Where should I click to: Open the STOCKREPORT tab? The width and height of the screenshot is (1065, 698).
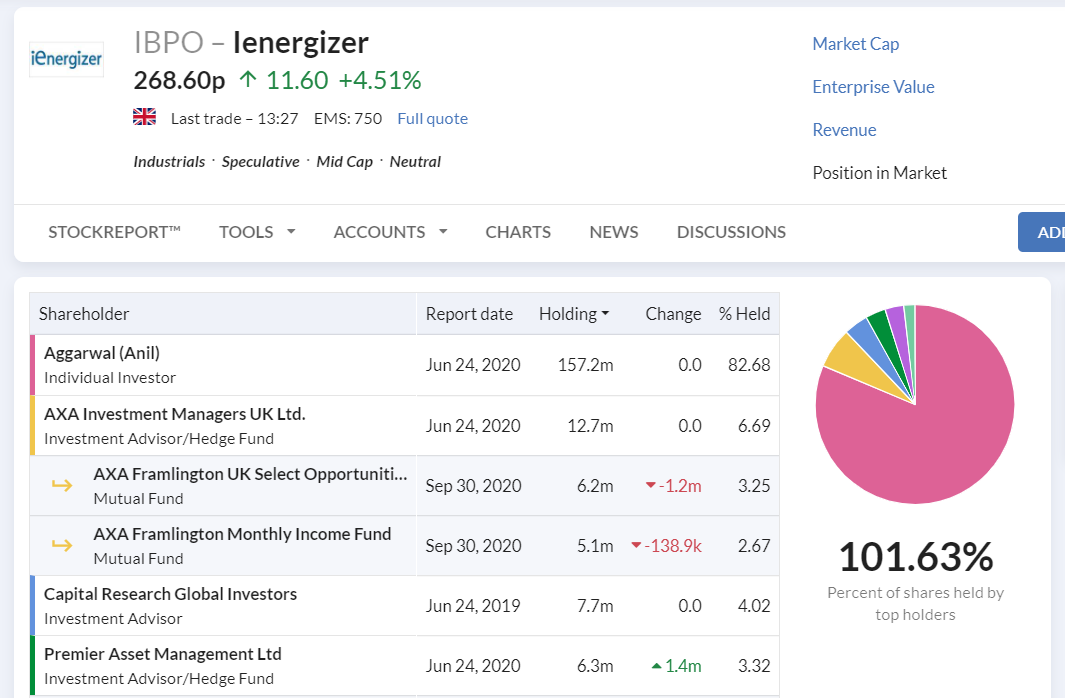point(114,232)
